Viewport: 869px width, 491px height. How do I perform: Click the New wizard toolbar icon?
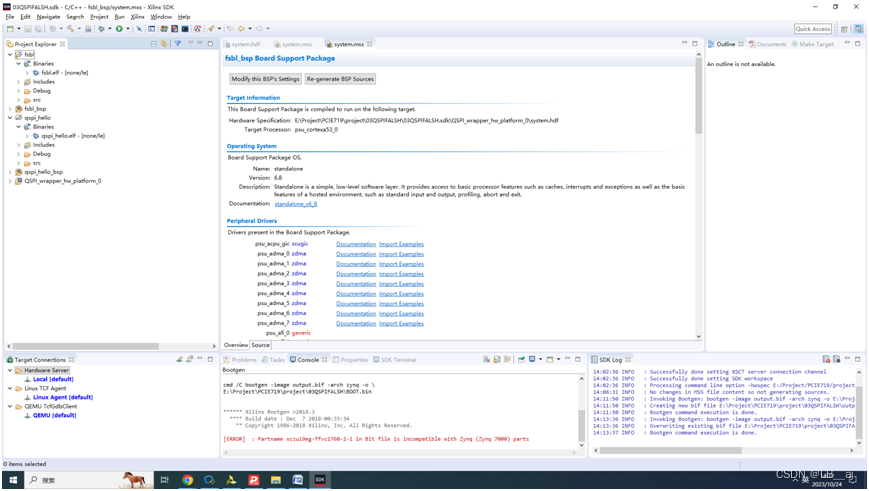(10, 29)
